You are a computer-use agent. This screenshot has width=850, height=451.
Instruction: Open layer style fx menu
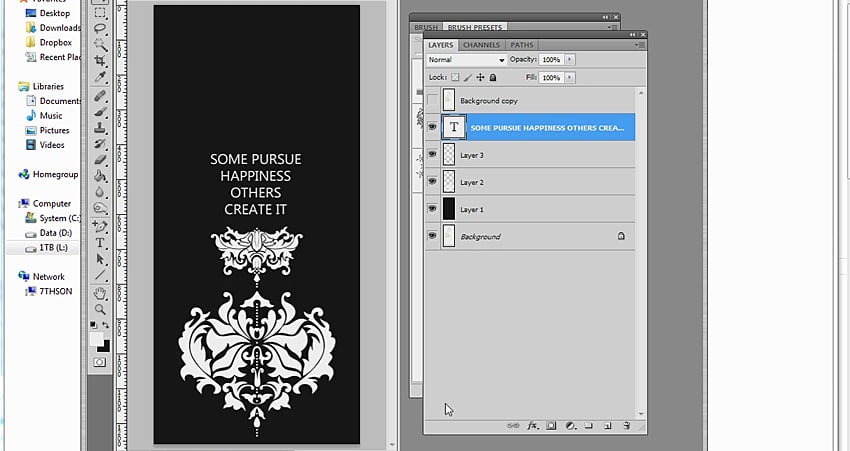pos(533,426)
